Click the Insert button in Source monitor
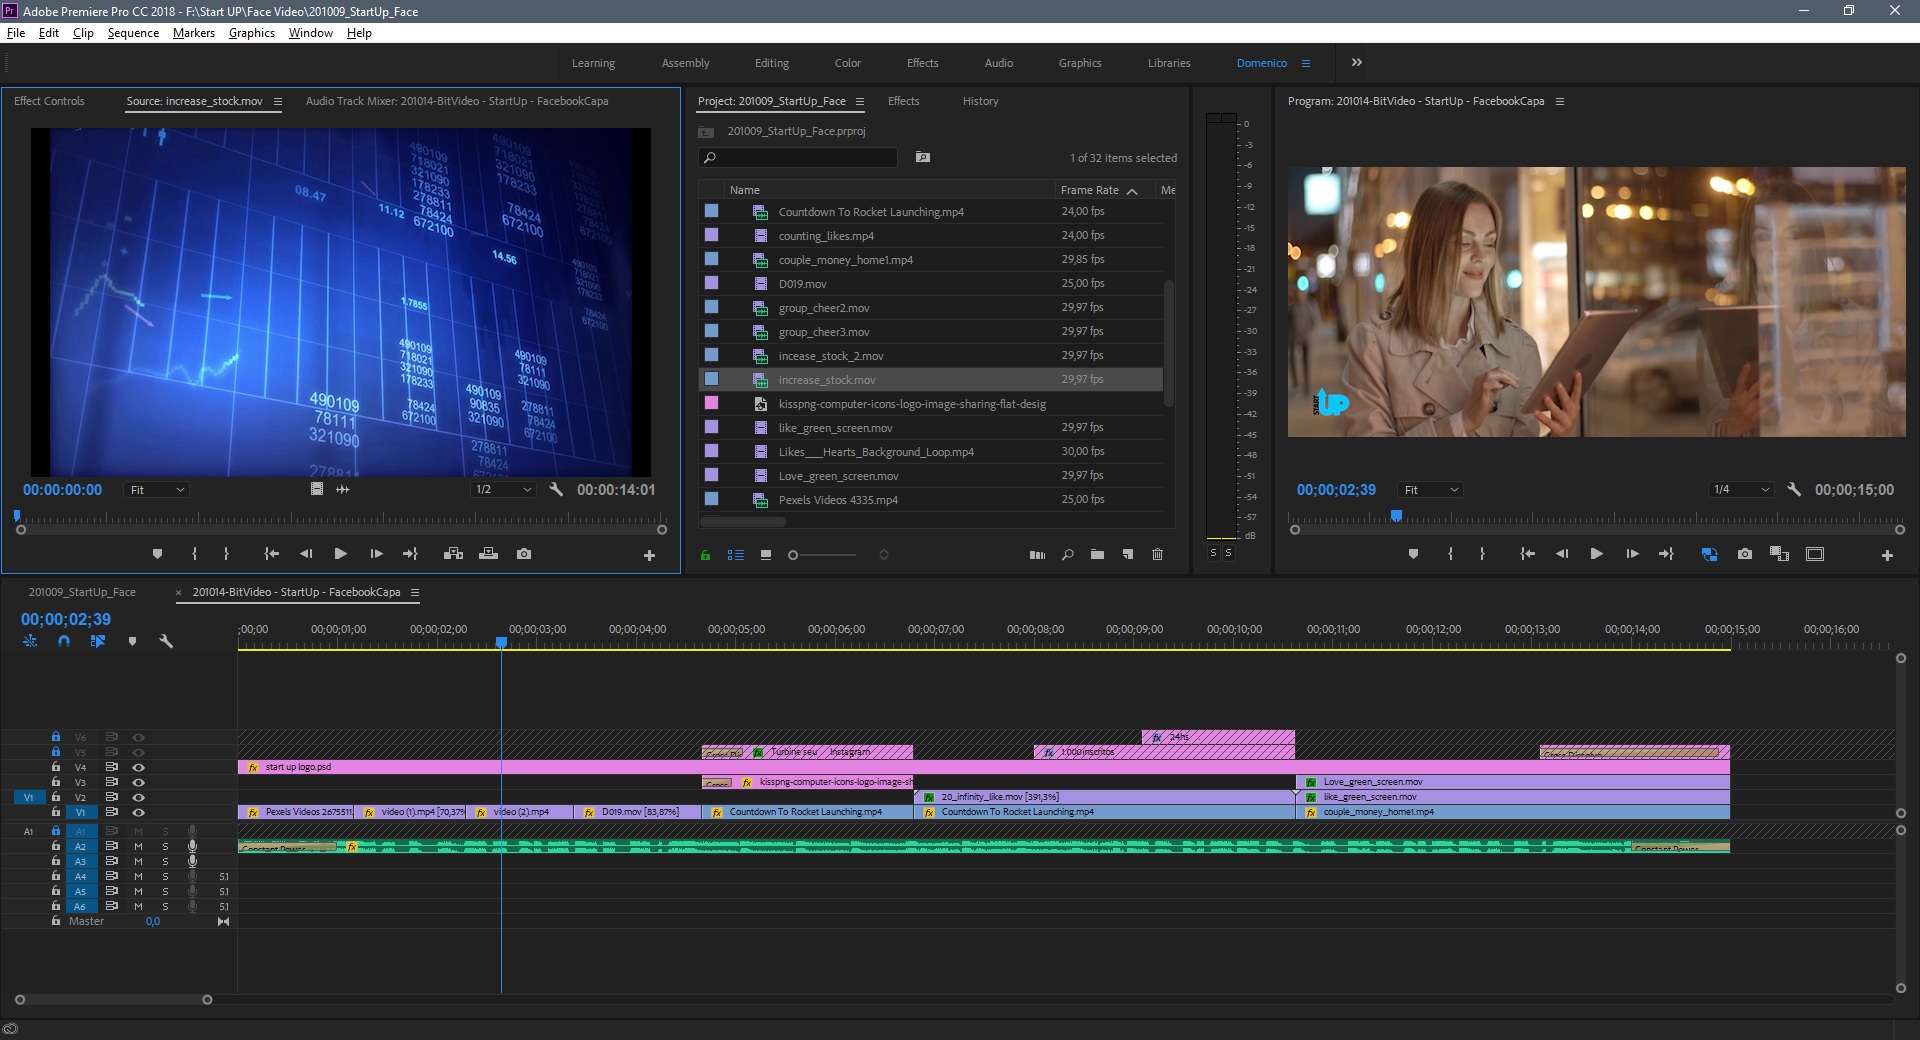The height and width of the screenshot is (1040, 1920). pyautogui.click(x=453, y=554)
